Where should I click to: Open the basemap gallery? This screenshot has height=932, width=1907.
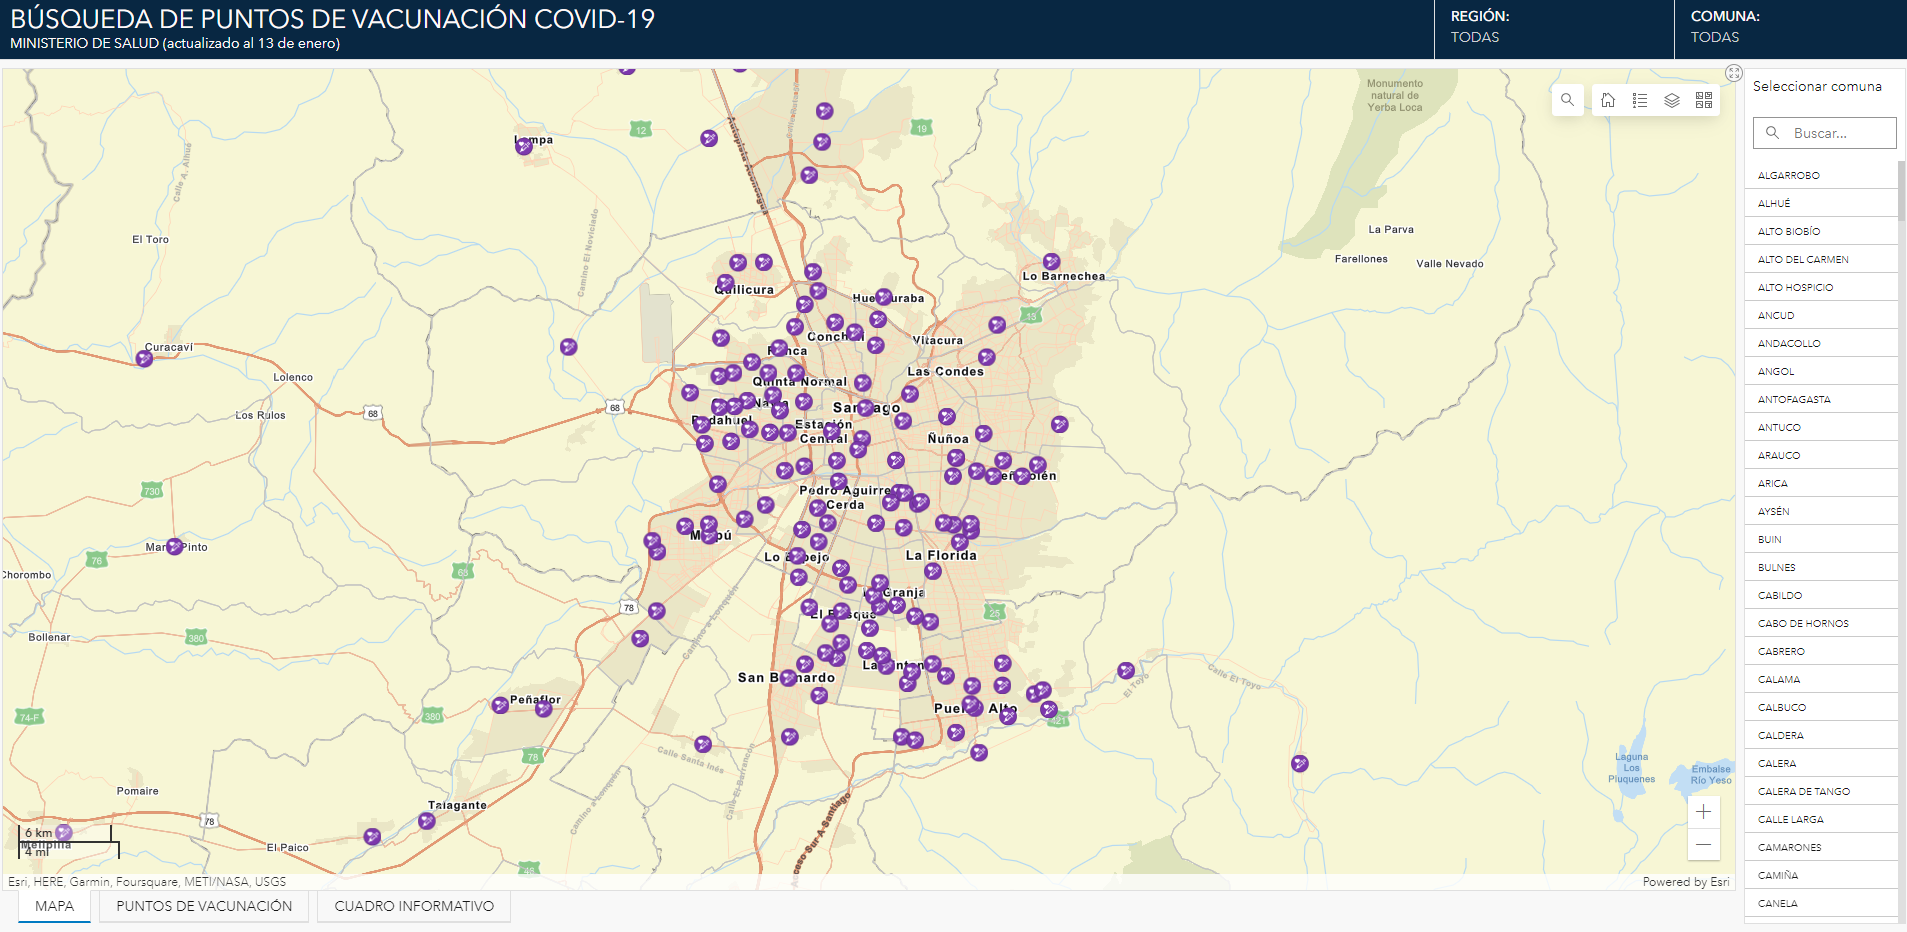click(x=1704, y=100)
